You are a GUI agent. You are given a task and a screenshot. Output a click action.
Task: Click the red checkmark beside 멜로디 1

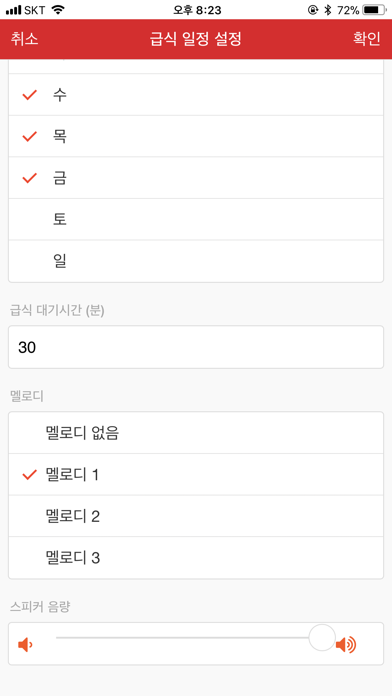pos(29,475)
